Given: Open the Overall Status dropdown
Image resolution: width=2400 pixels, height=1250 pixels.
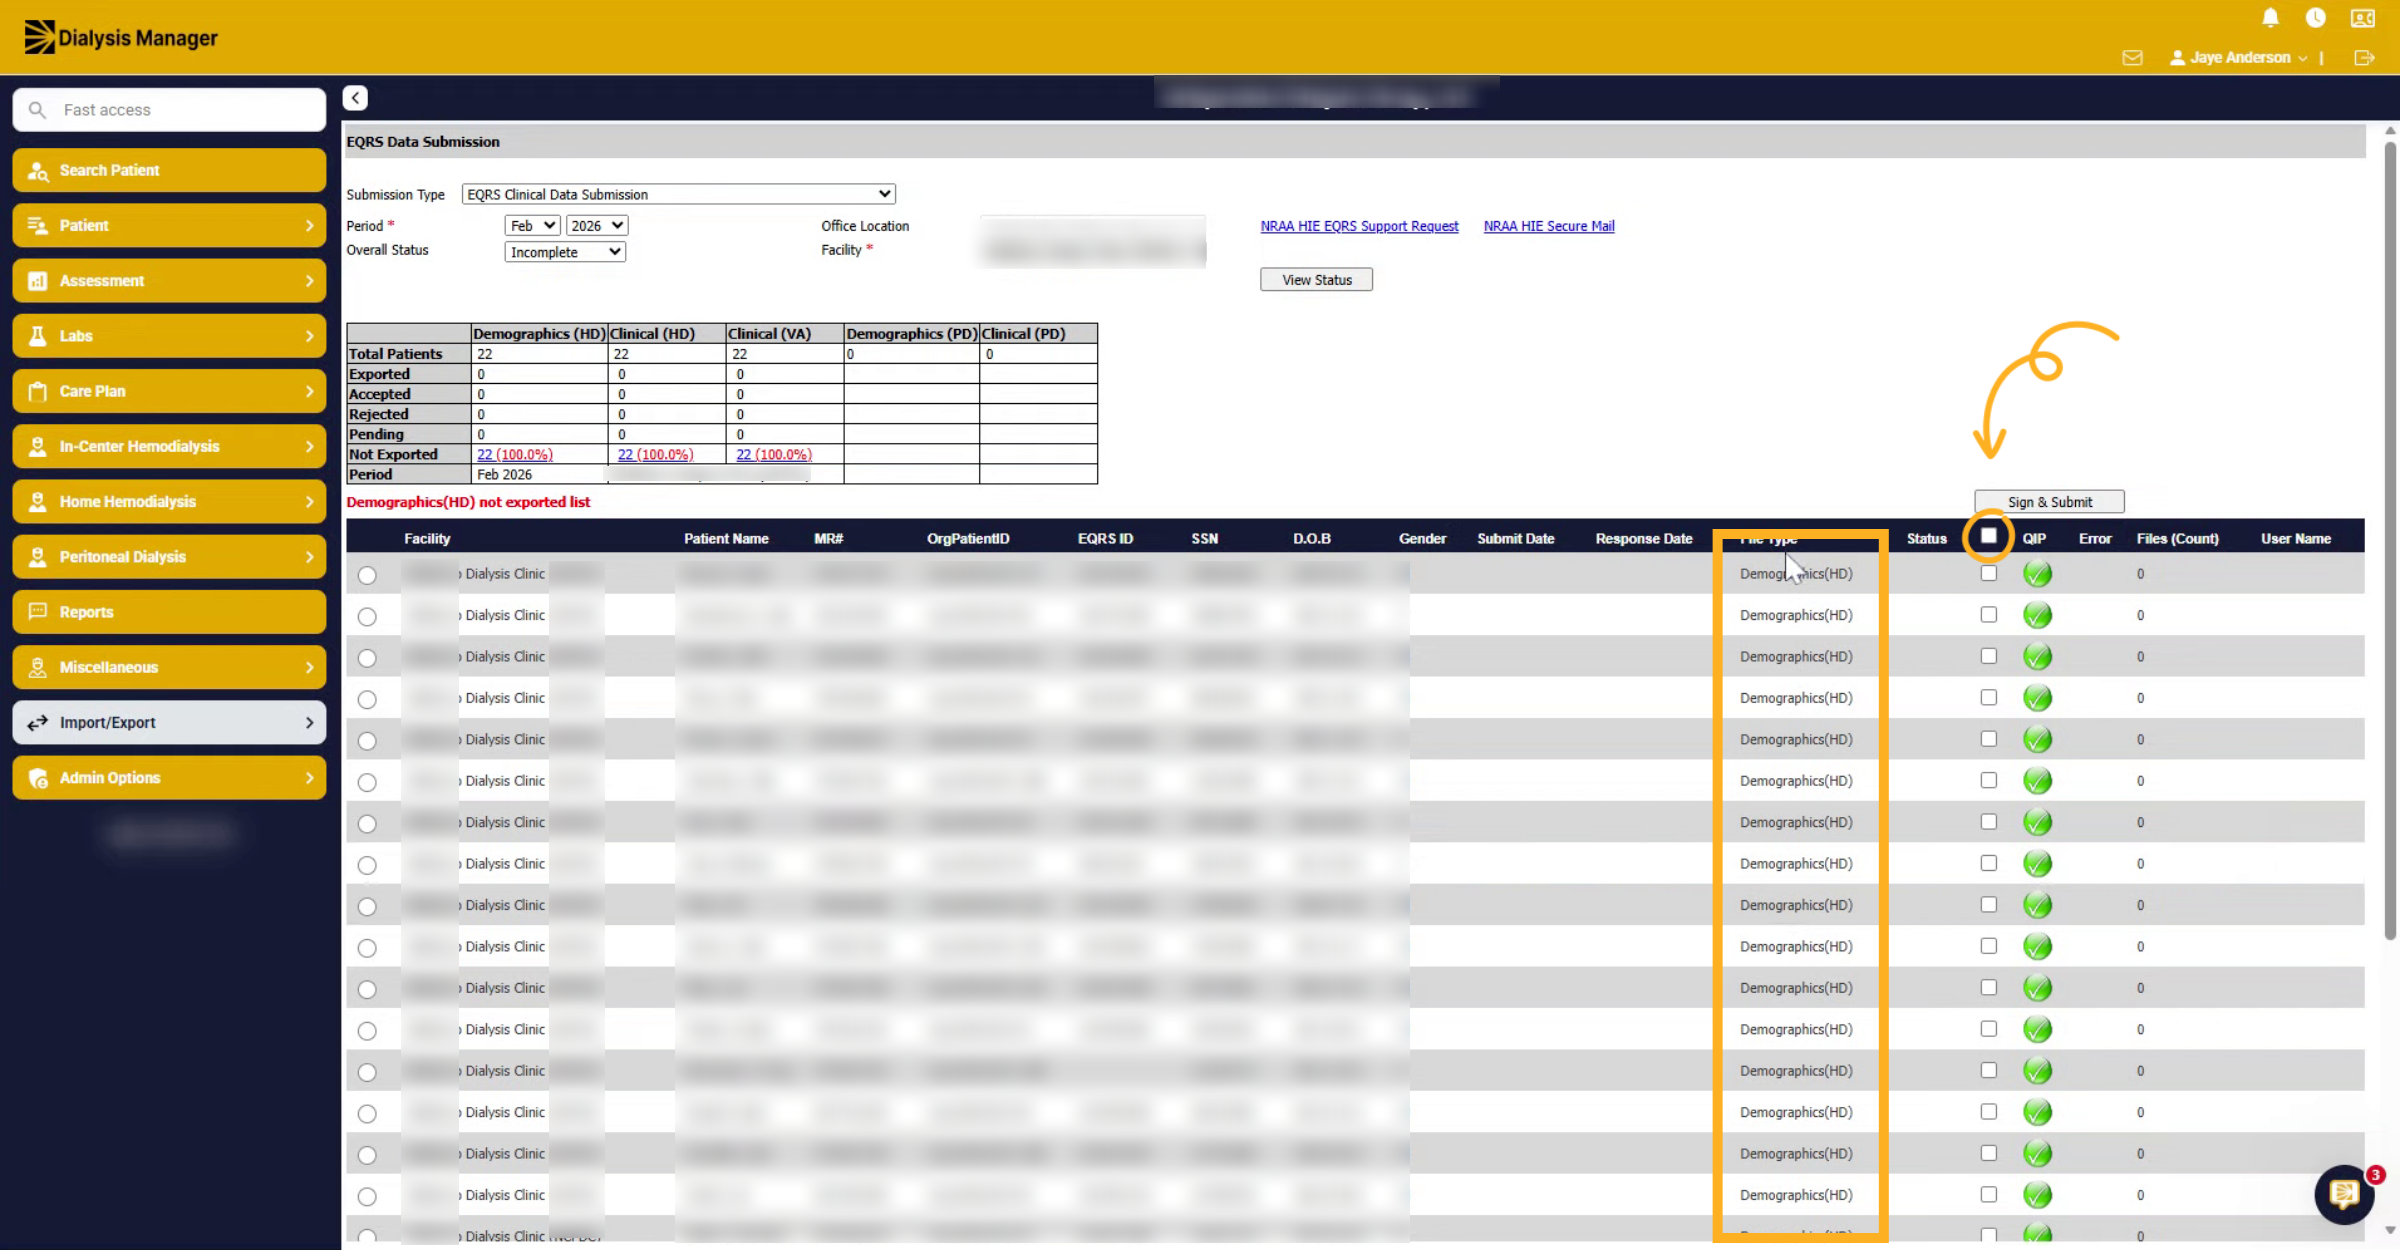Looking at the screenshot, I should tap(565, 252).
